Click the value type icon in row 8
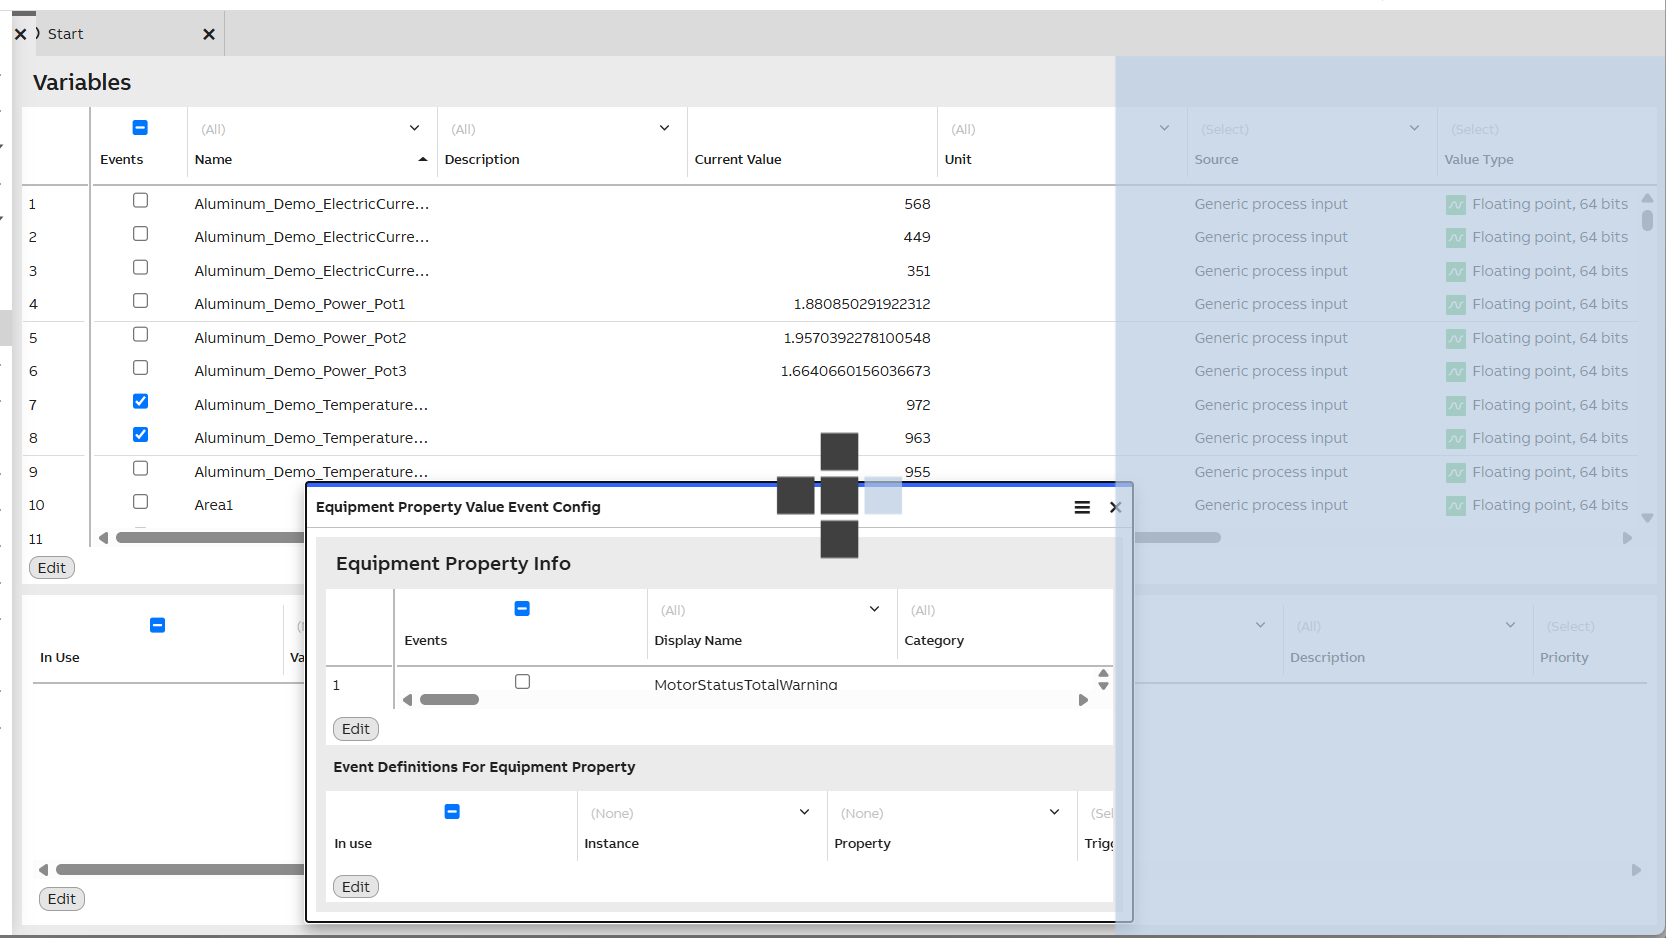The height and width of the screenshot is (938, 1666). point(1456,438)
